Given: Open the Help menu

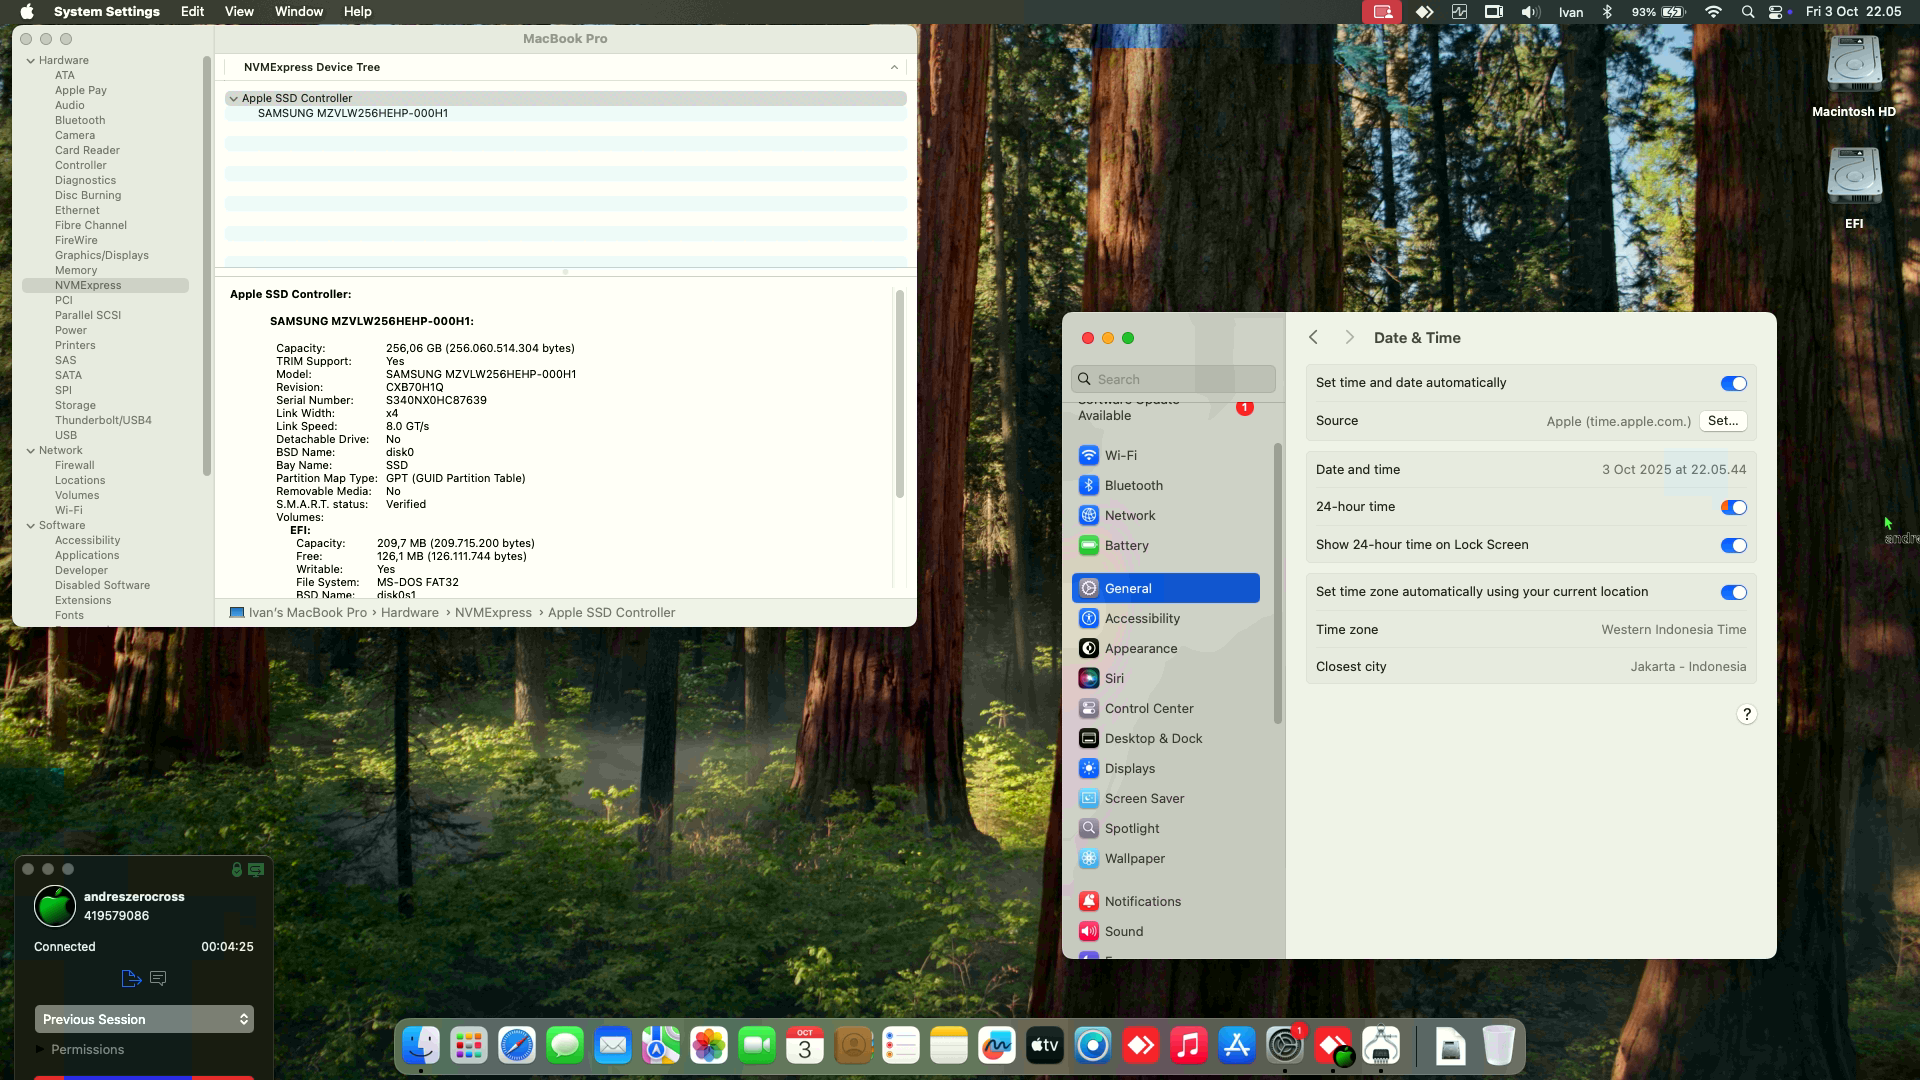Looking at the screenshot, I should pyautogui.click(x=357, y=12).
